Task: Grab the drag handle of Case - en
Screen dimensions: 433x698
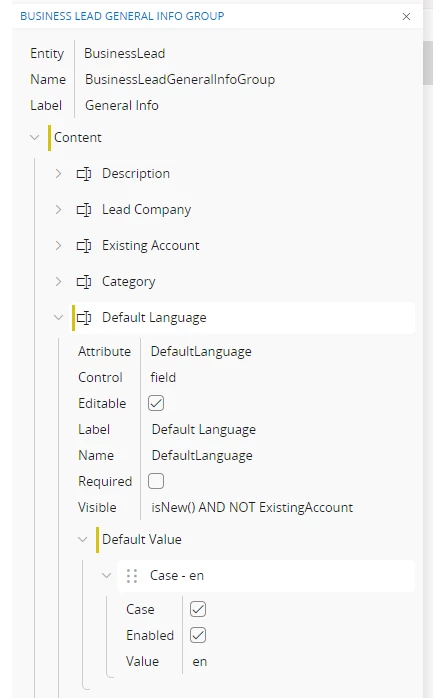Action: 132,576
